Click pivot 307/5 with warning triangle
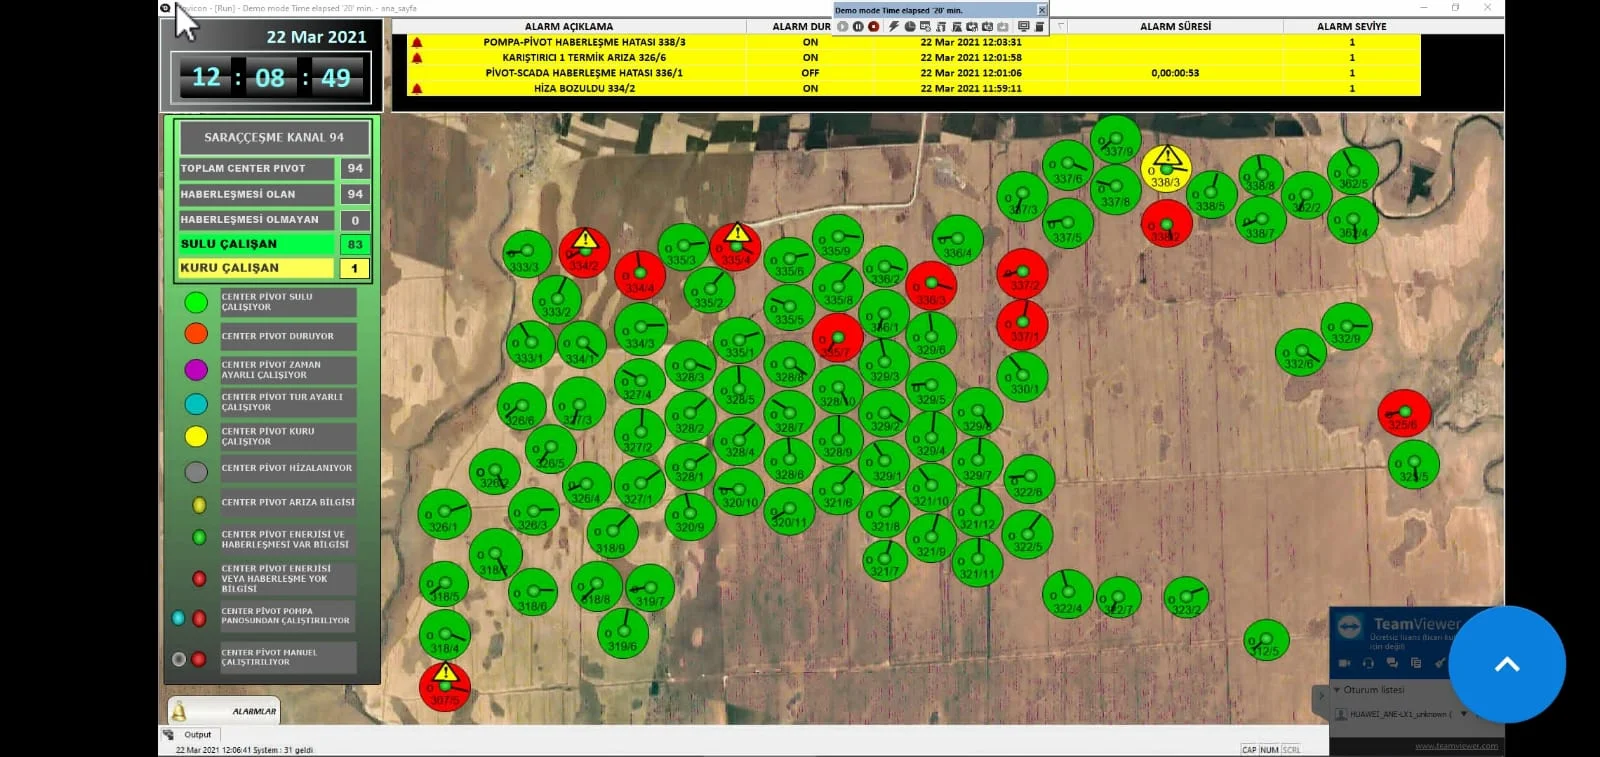 444,685
